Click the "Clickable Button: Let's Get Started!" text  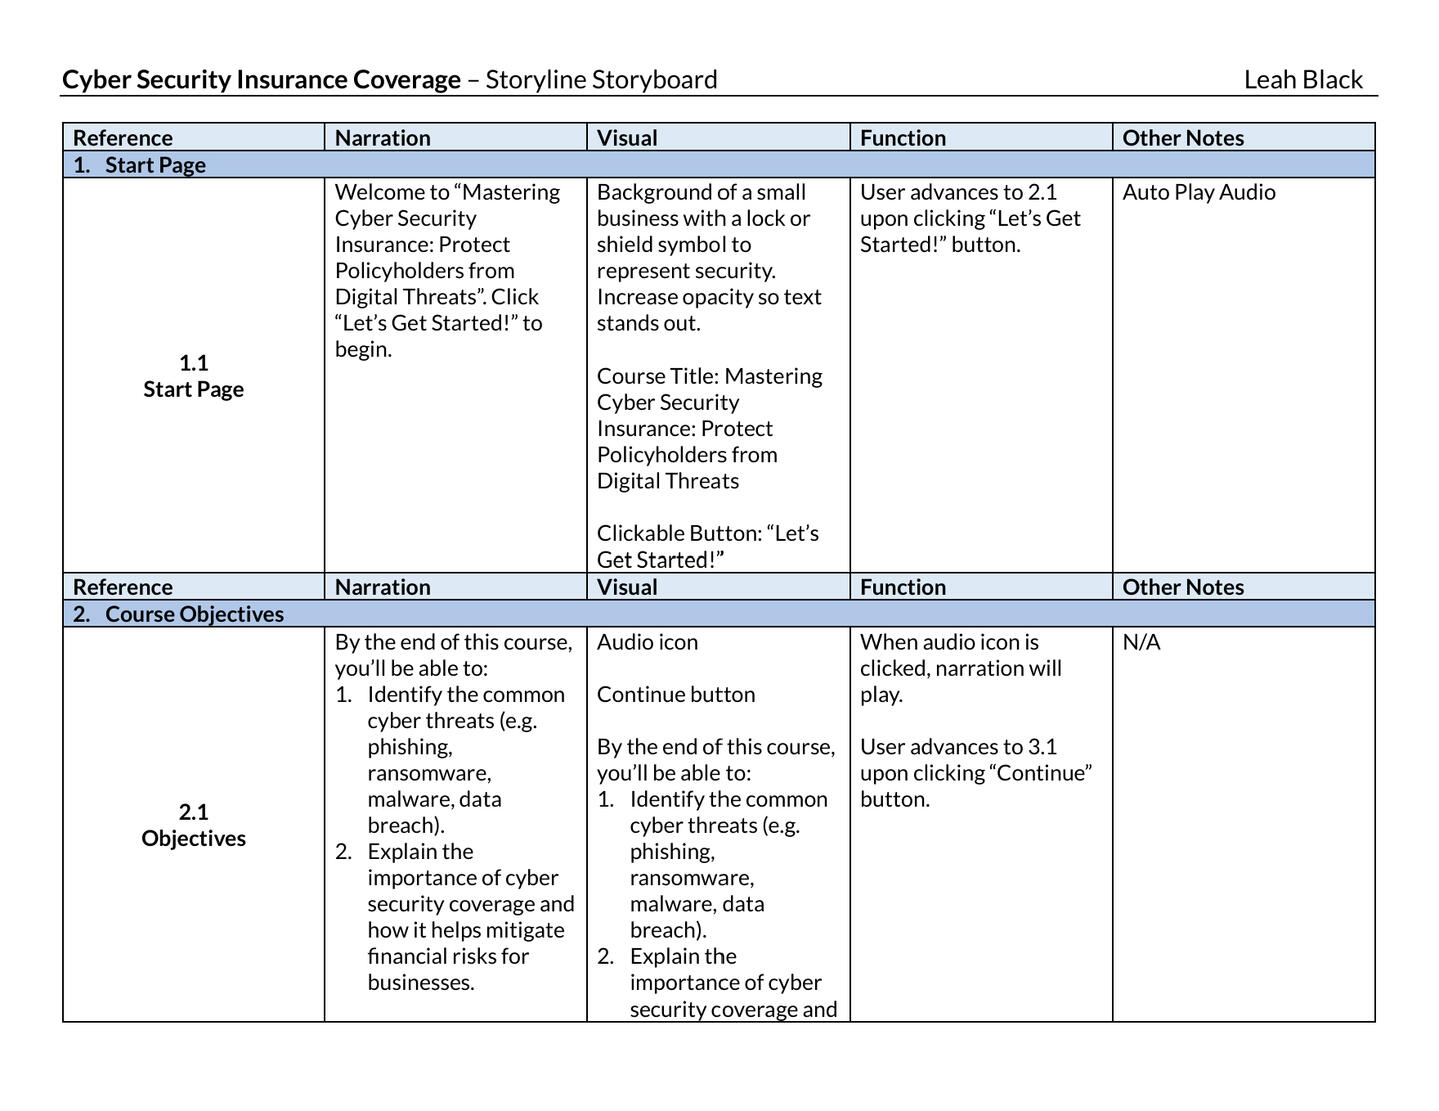[707, 546]
